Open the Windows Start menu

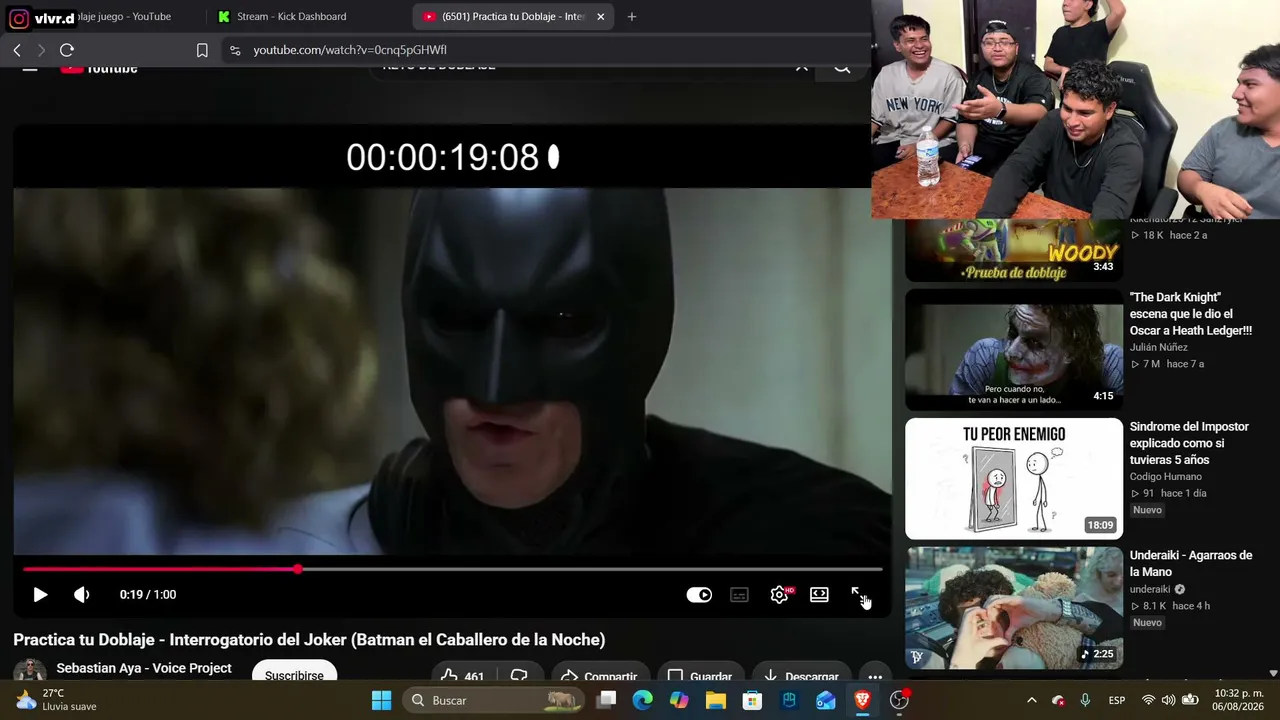(381, 700)
